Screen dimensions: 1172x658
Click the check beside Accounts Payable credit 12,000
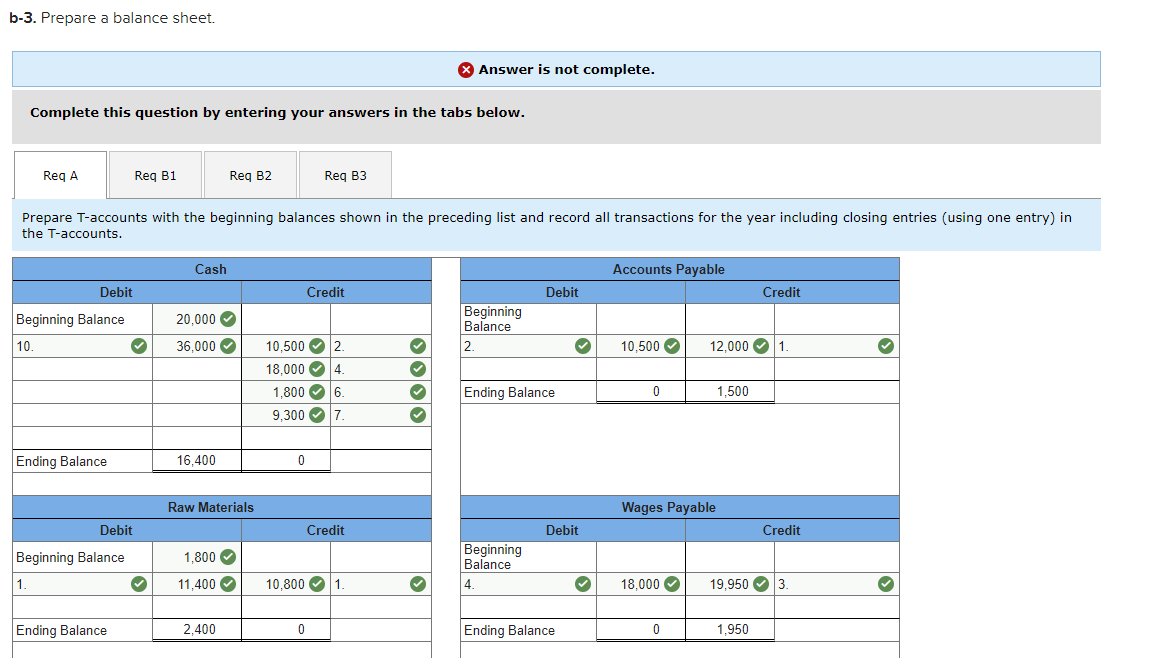pos(761,346)
